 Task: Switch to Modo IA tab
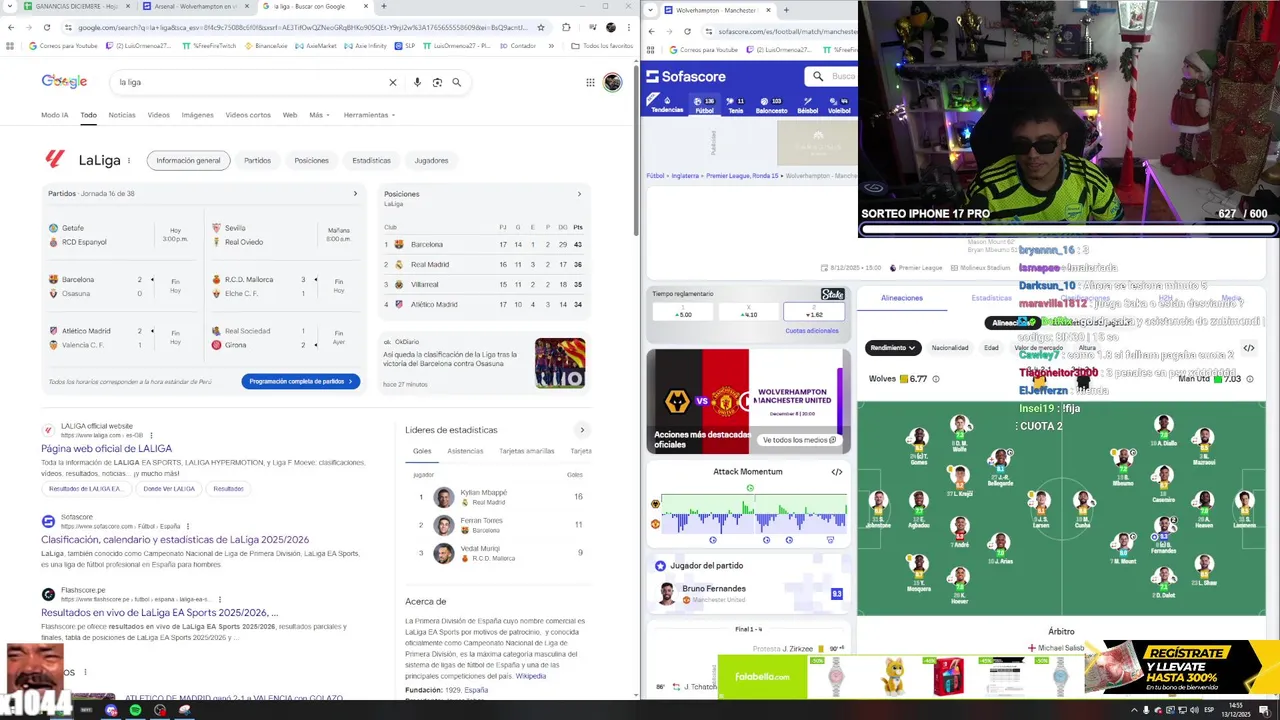coord(55,115)
